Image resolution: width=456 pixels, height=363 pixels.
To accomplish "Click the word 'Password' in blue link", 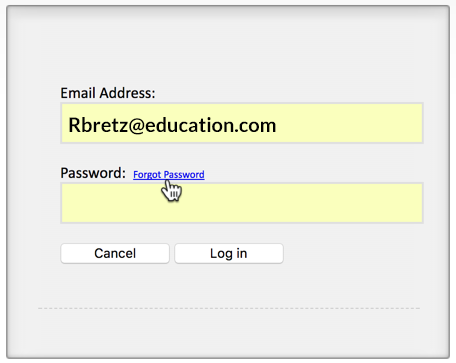I will pyautogui.click(x=184, y=175).
